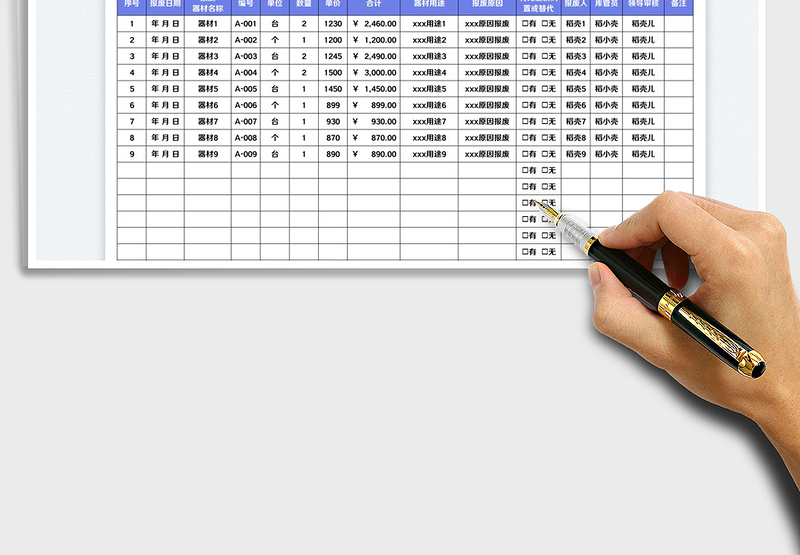Check the 无 box in row 1
Screen dimensions: 800x555
pos(544,23)
